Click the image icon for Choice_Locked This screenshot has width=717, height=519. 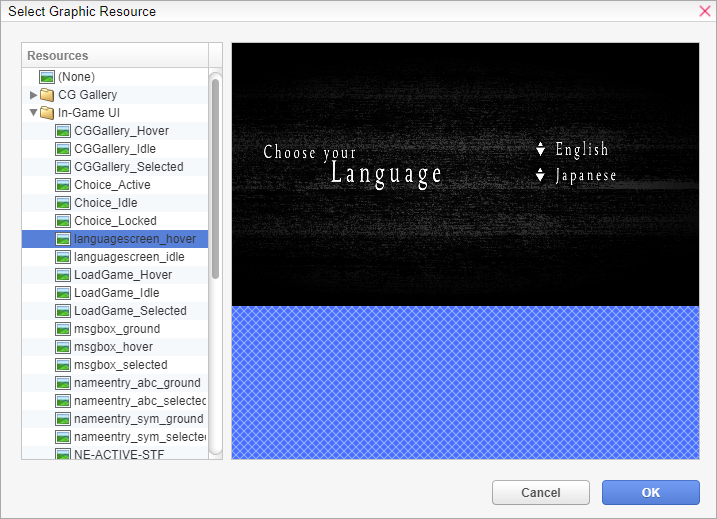(63, 221)
